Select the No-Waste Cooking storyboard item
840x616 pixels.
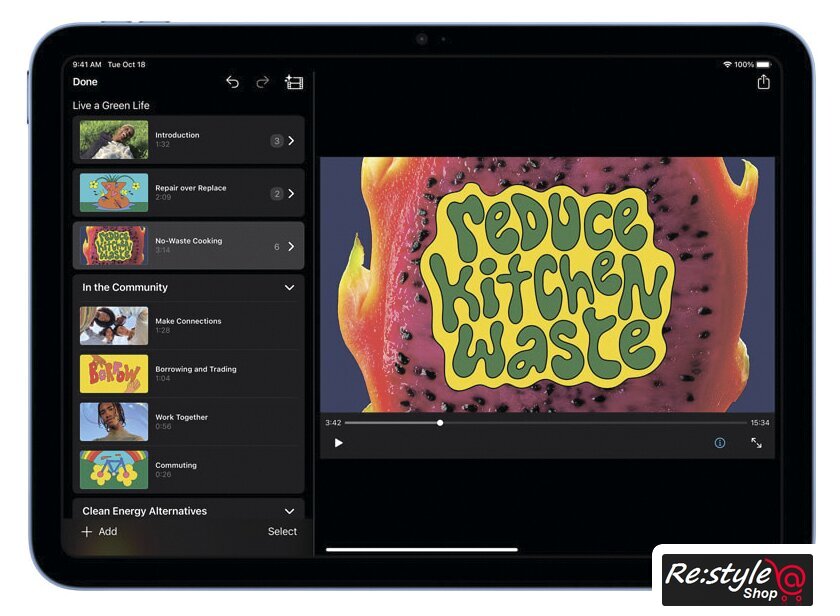[x=188, y=246]
